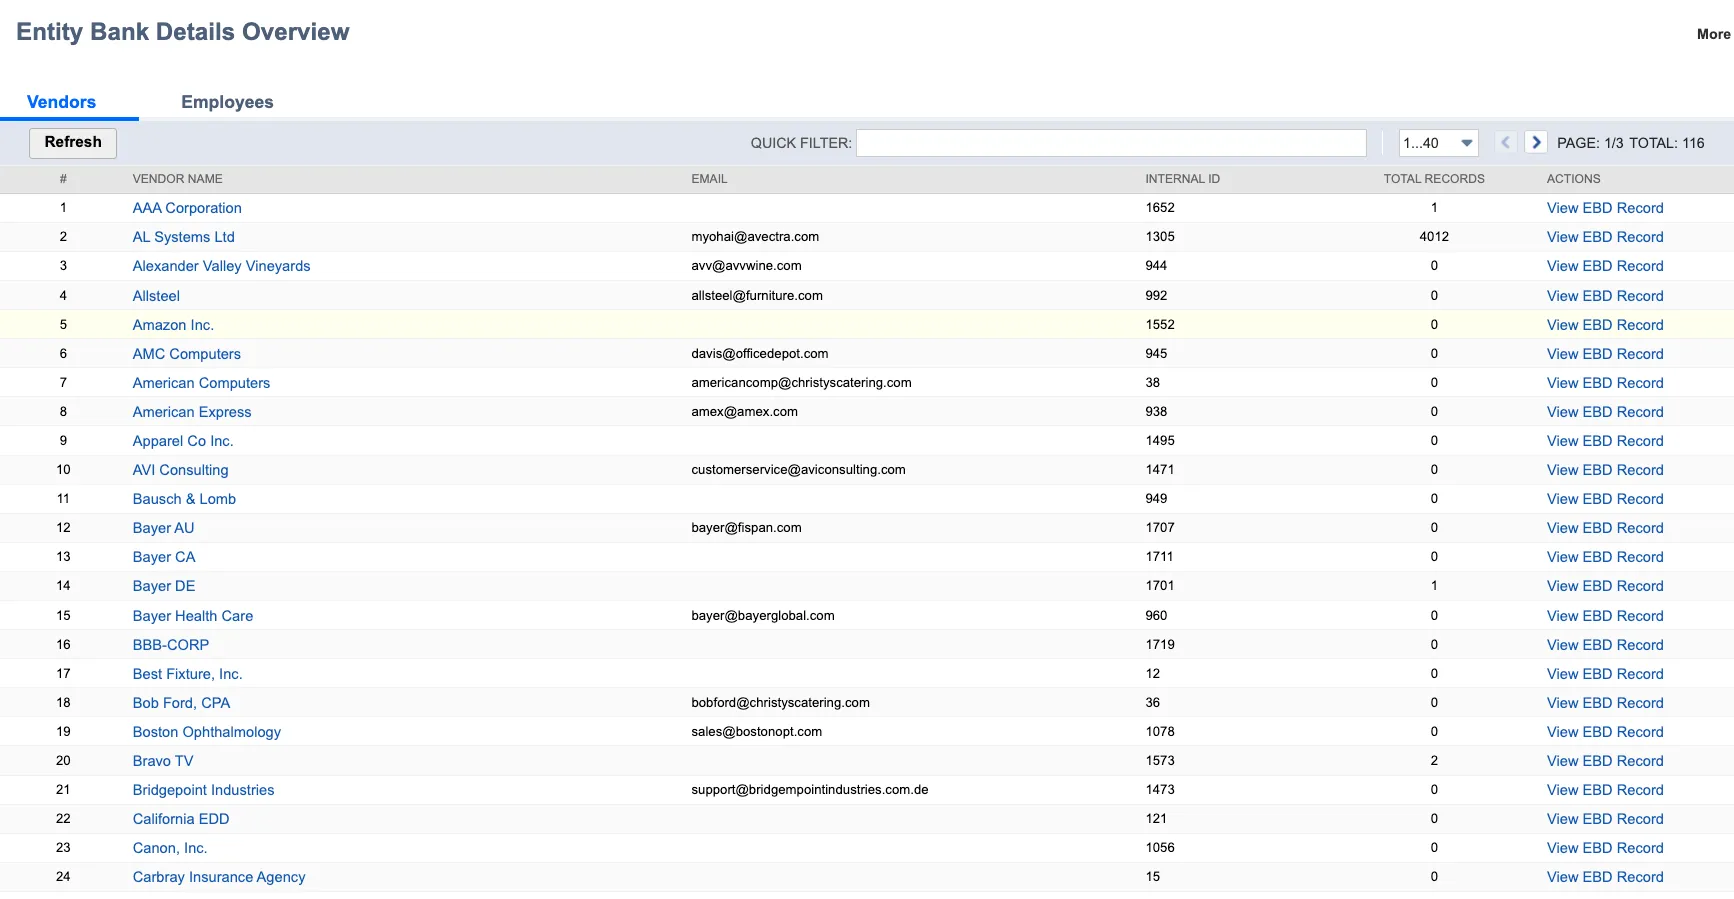Open Alexander Valley Vineyards vendor
The width and height of the screenshot is (1734, 899).
[221, 266]
